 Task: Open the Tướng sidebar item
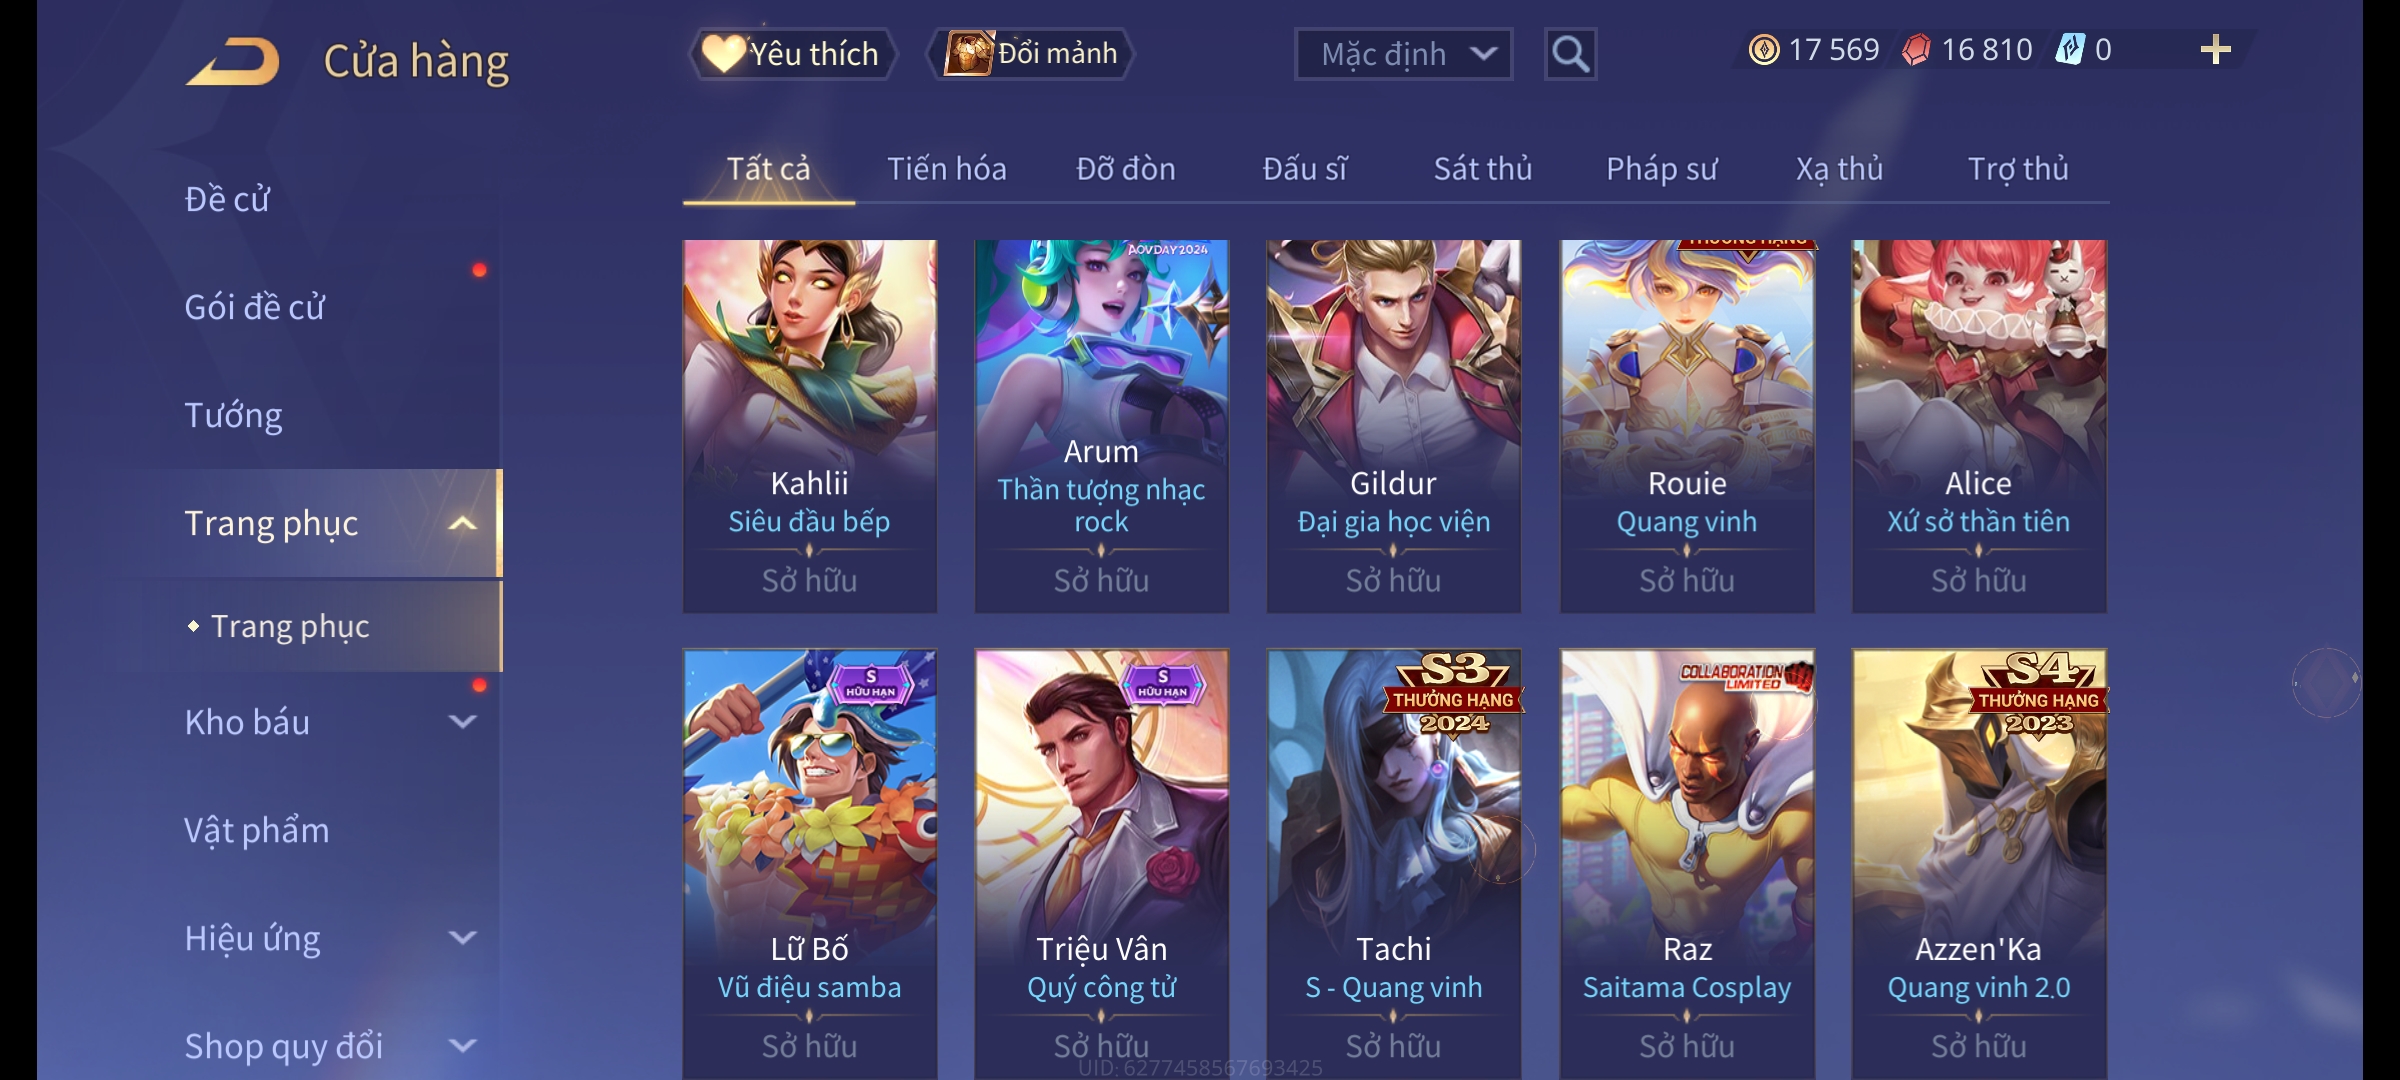coord(233,415)
